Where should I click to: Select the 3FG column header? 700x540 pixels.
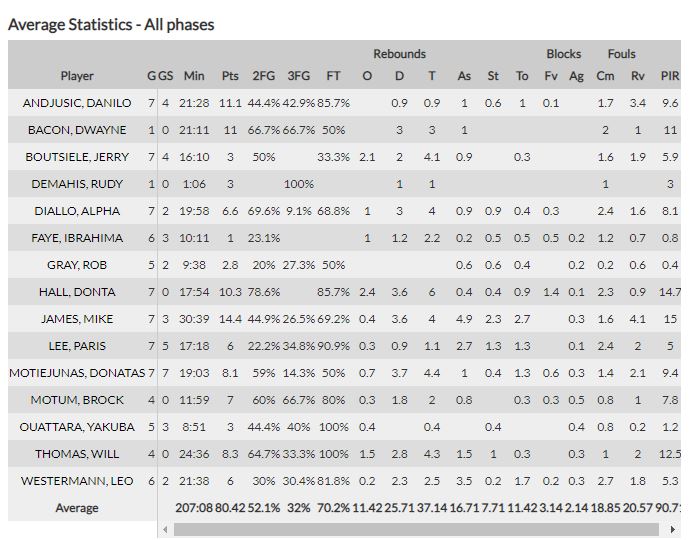point(298,76)
